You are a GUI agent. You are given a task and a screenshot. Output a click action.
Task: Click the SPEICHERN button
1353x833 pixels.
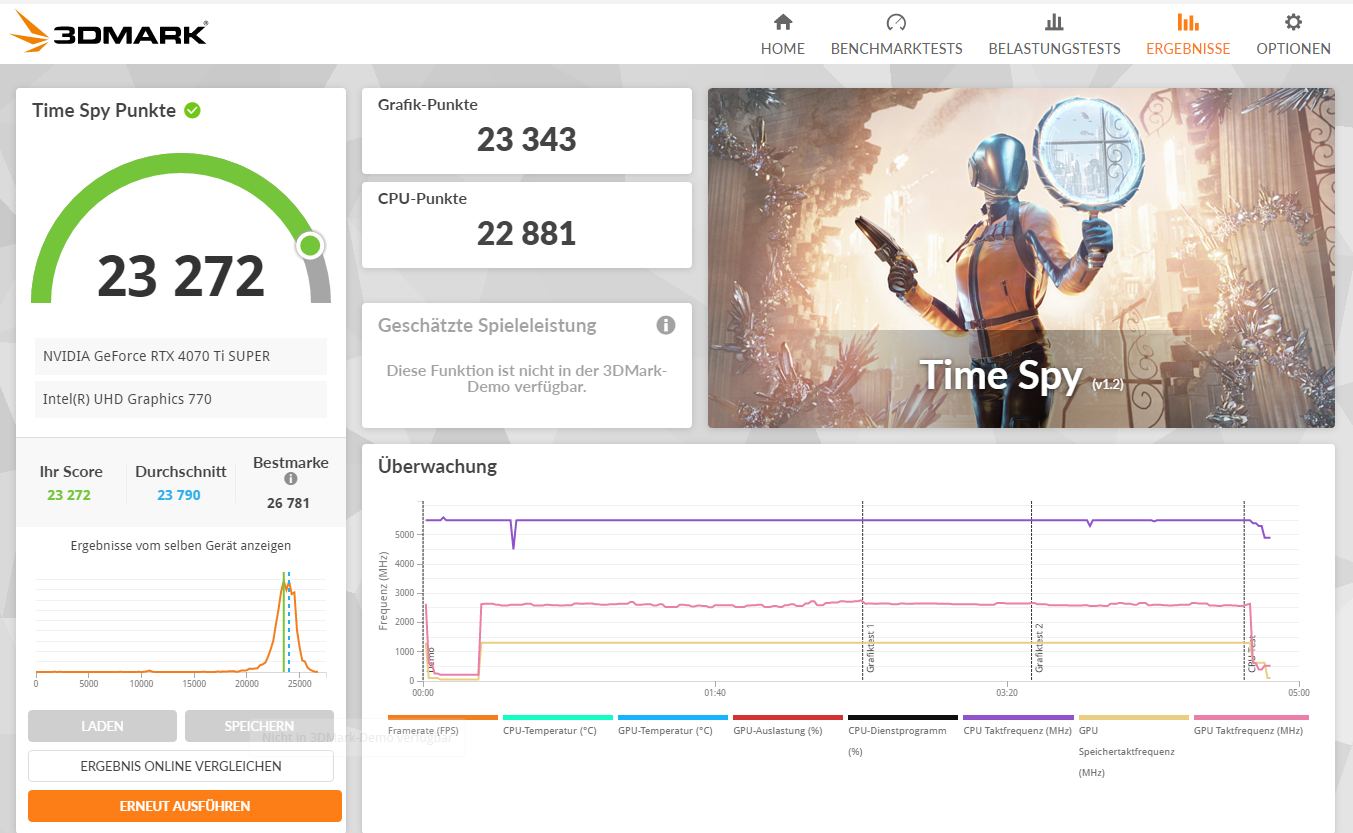click(x=259, y=726)
